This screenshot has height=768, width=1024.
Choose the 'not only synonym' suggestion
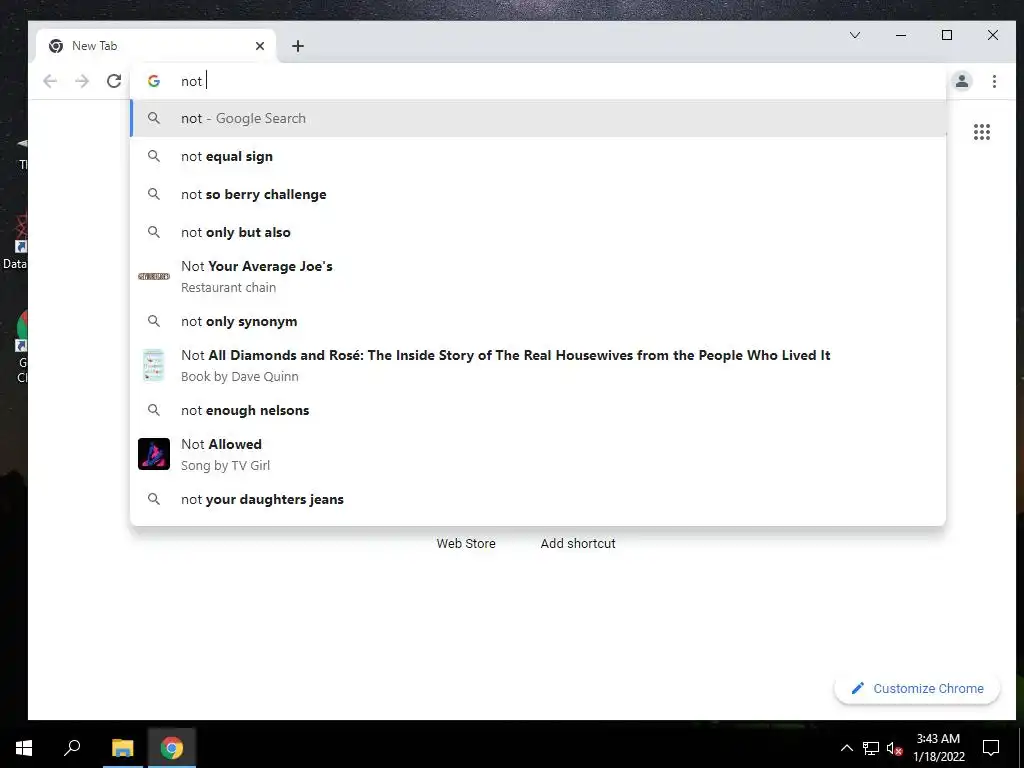click(538, 321)
